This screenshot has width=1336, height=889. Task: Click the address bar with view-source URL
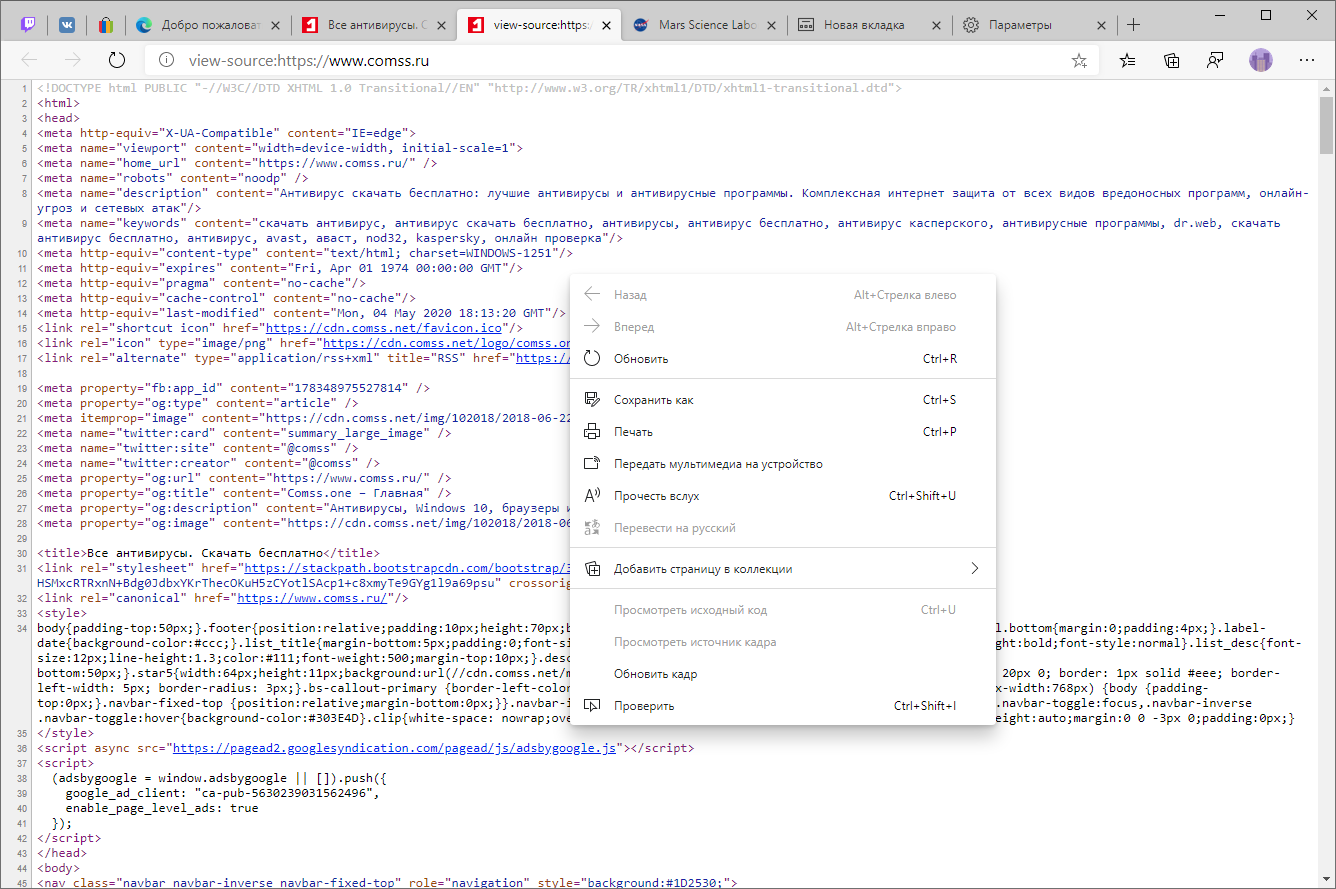pyautogui.click(x=620, y=60)
